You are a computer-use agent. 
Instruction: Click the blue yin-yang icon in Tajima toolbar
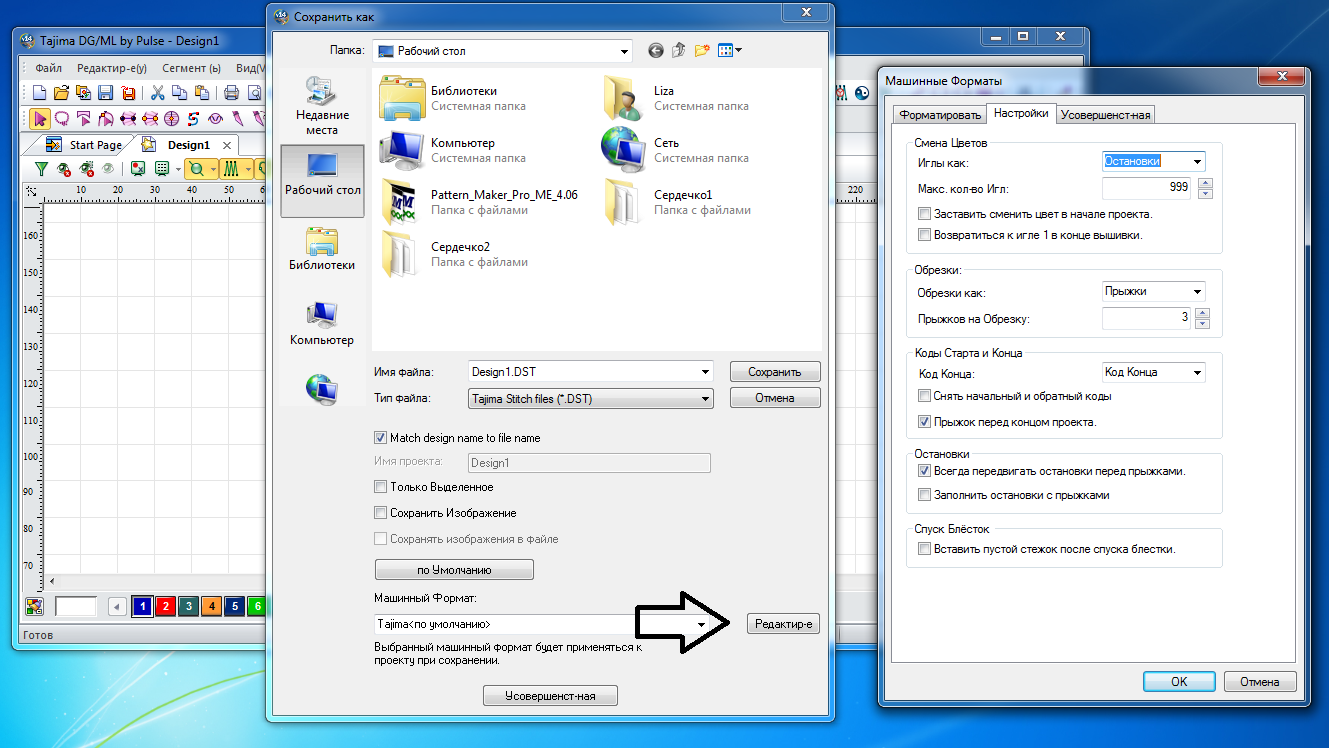[x=862, y=93]
